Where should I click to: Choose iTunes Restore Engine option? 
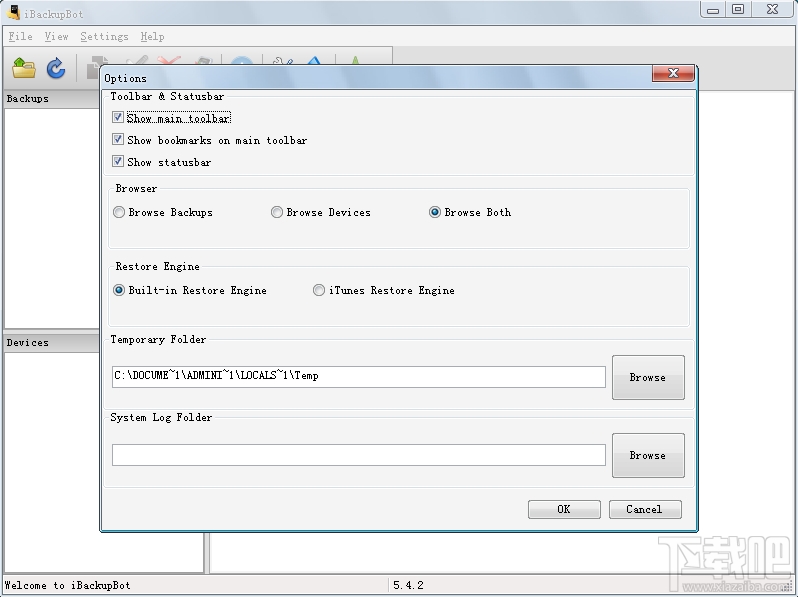pos(319,290)
